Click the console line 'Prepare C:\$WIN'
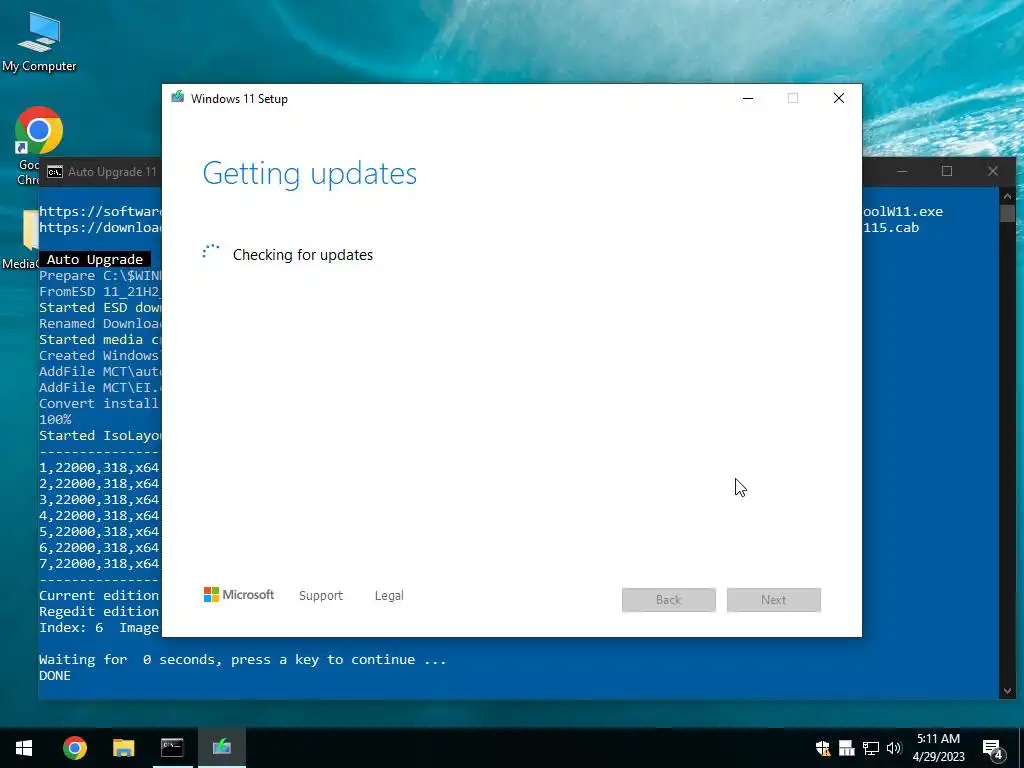Viewport: 1024px width, 768px height. (100, 276)
